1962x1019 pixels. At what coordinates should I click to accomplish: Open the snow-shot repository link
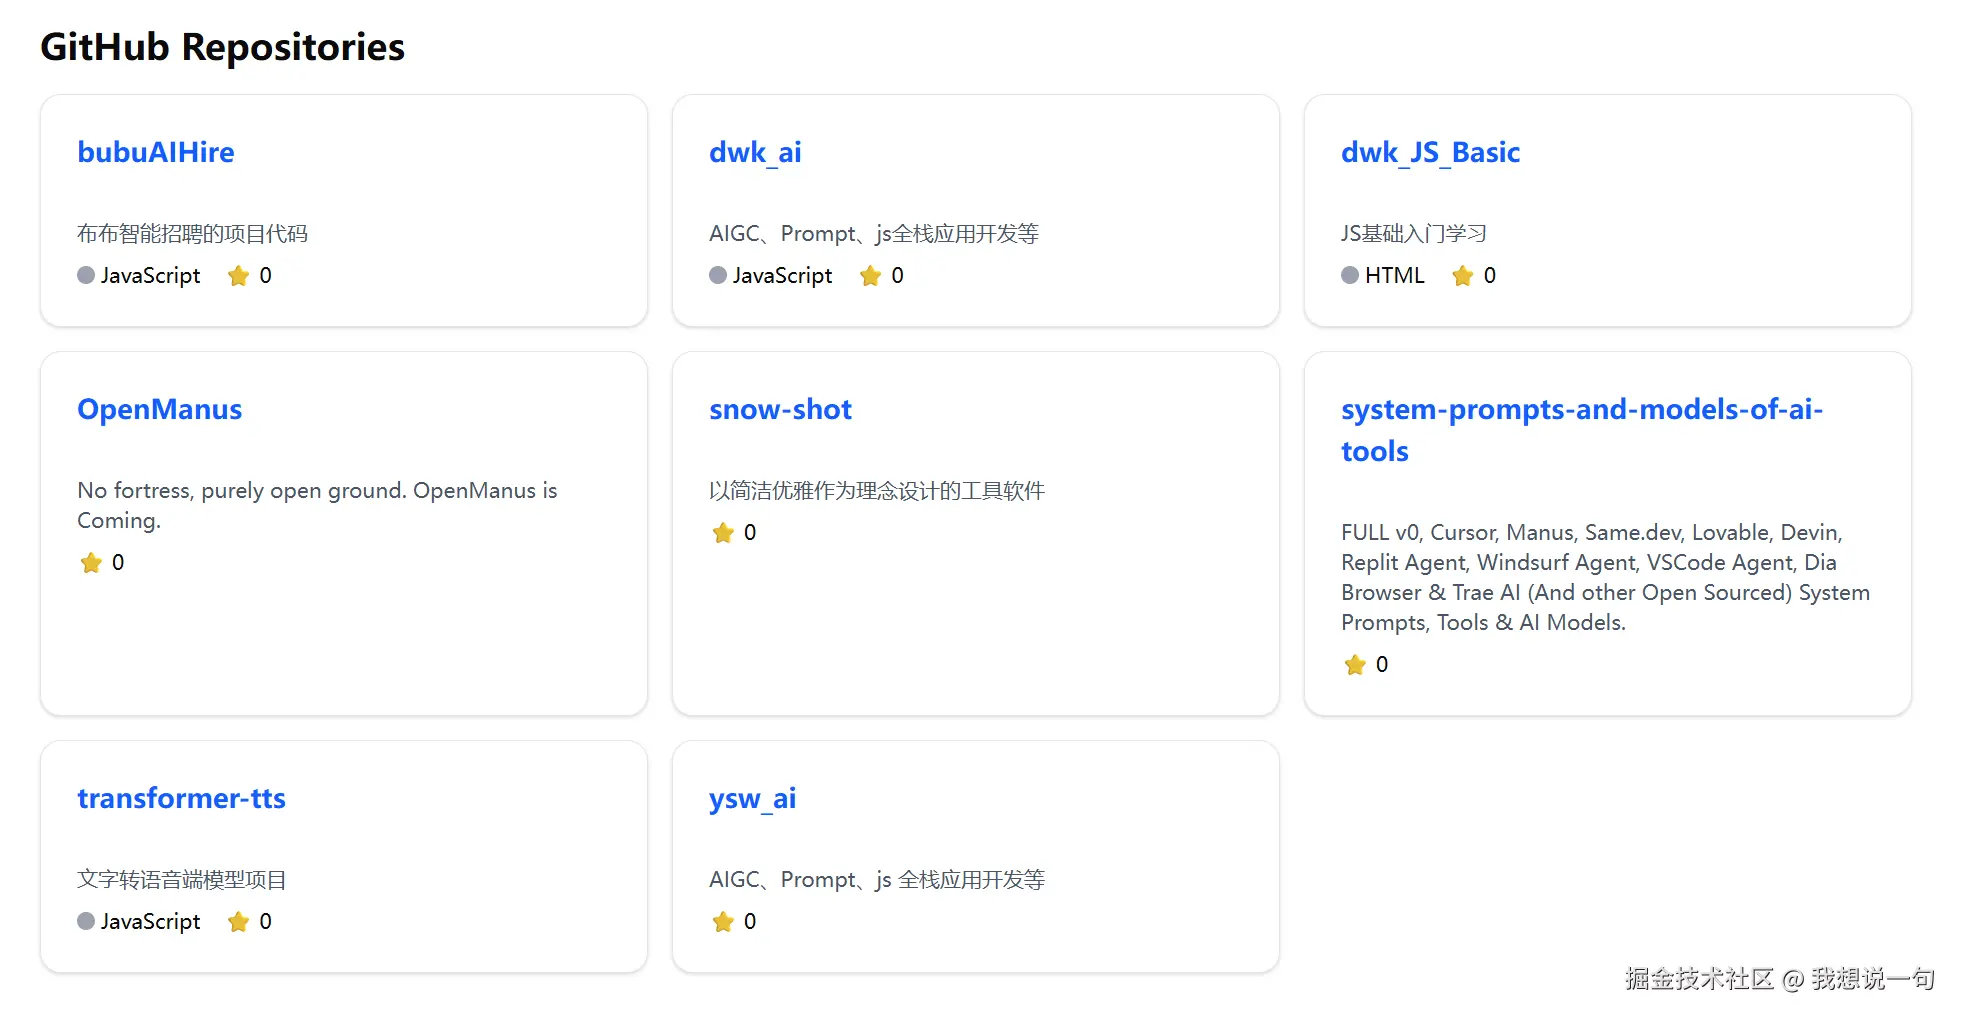[780, 409]
